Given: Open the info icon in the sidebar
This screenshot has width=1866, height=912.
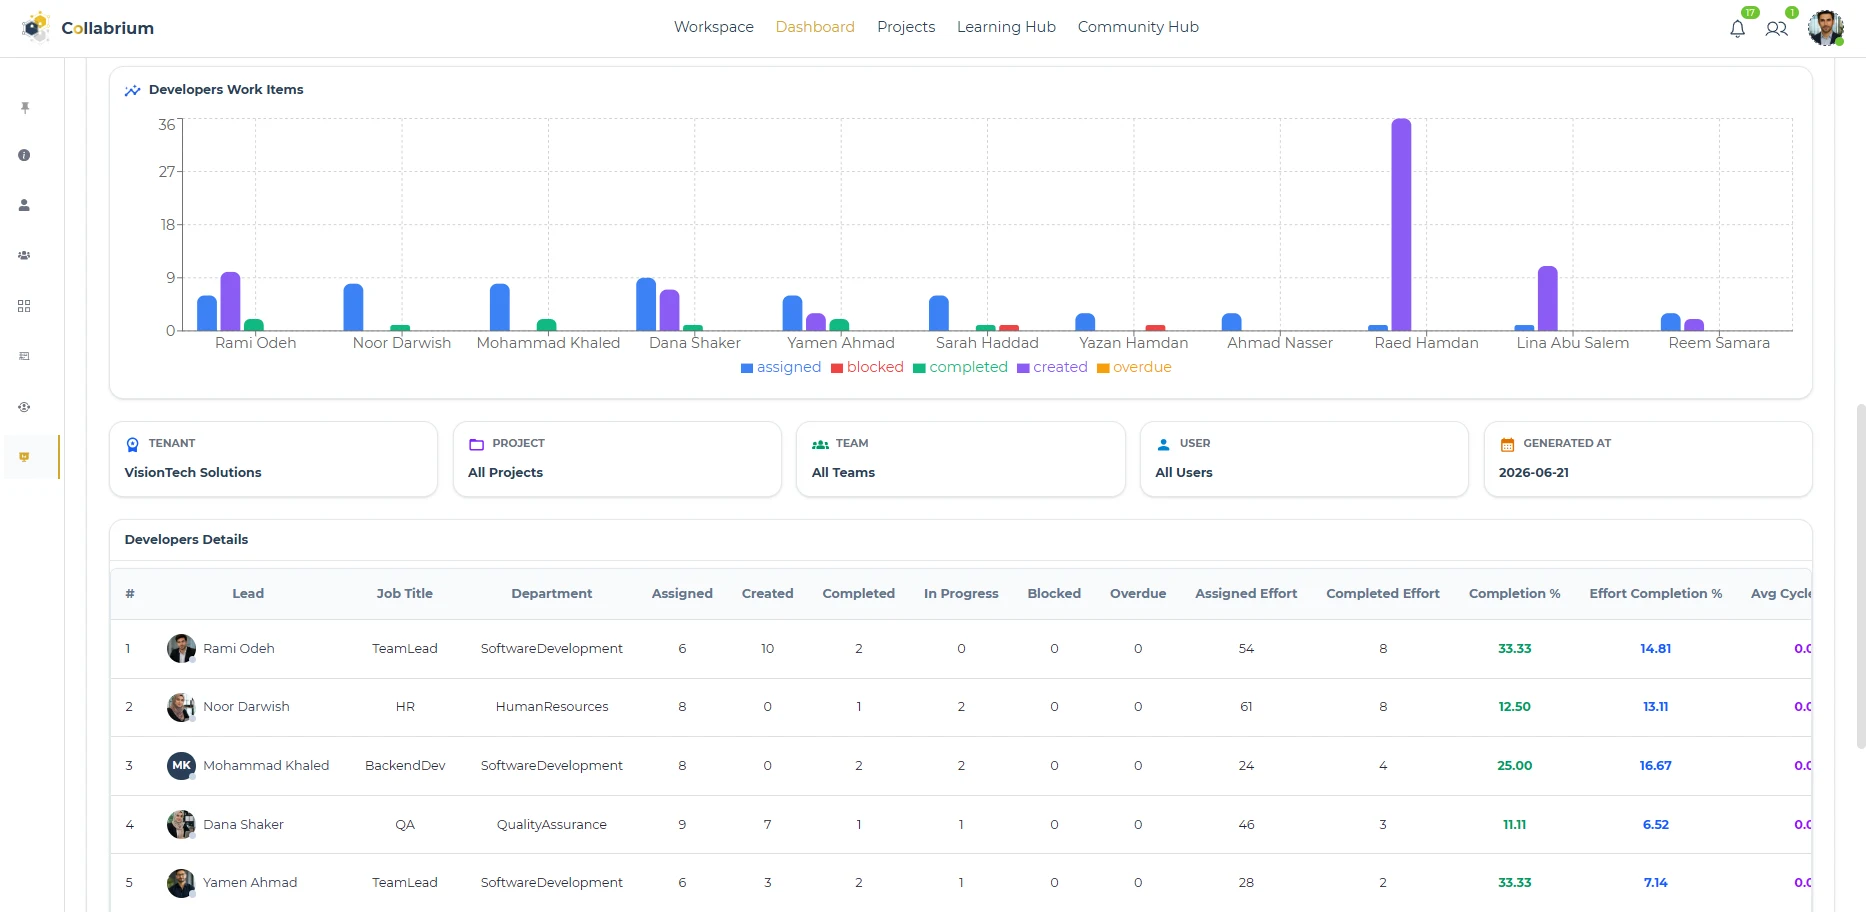Looking at the screenshot, I should (24, 155).
